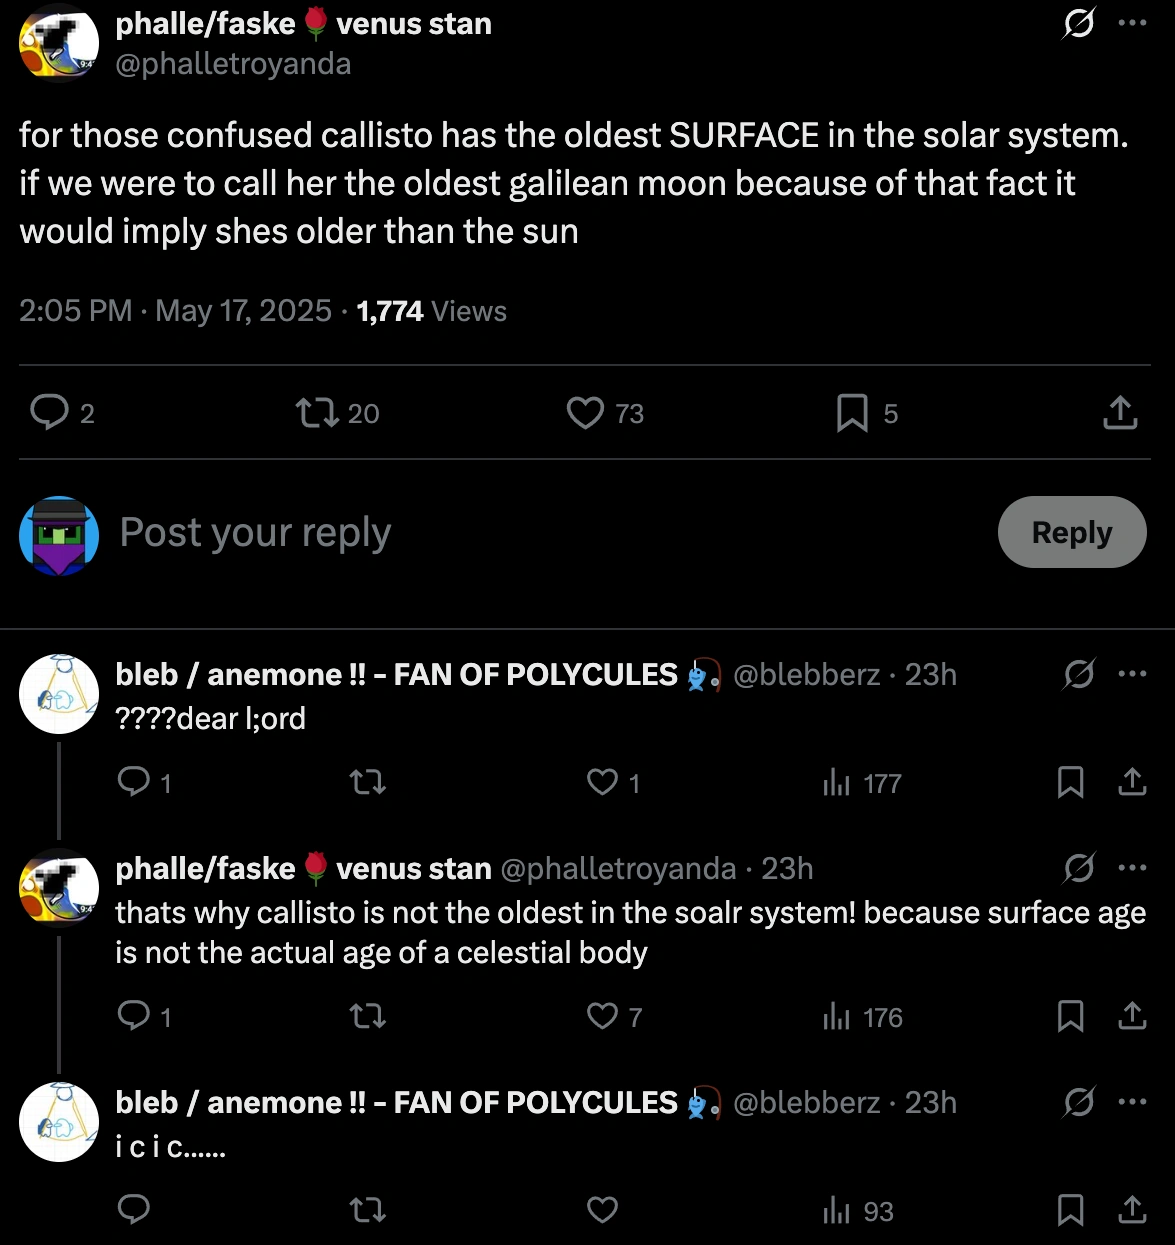Viewport: 1175px width, 1245px height.
Task: Open more options on the 'i c i c......' reply
Action: point(1133,1102)
